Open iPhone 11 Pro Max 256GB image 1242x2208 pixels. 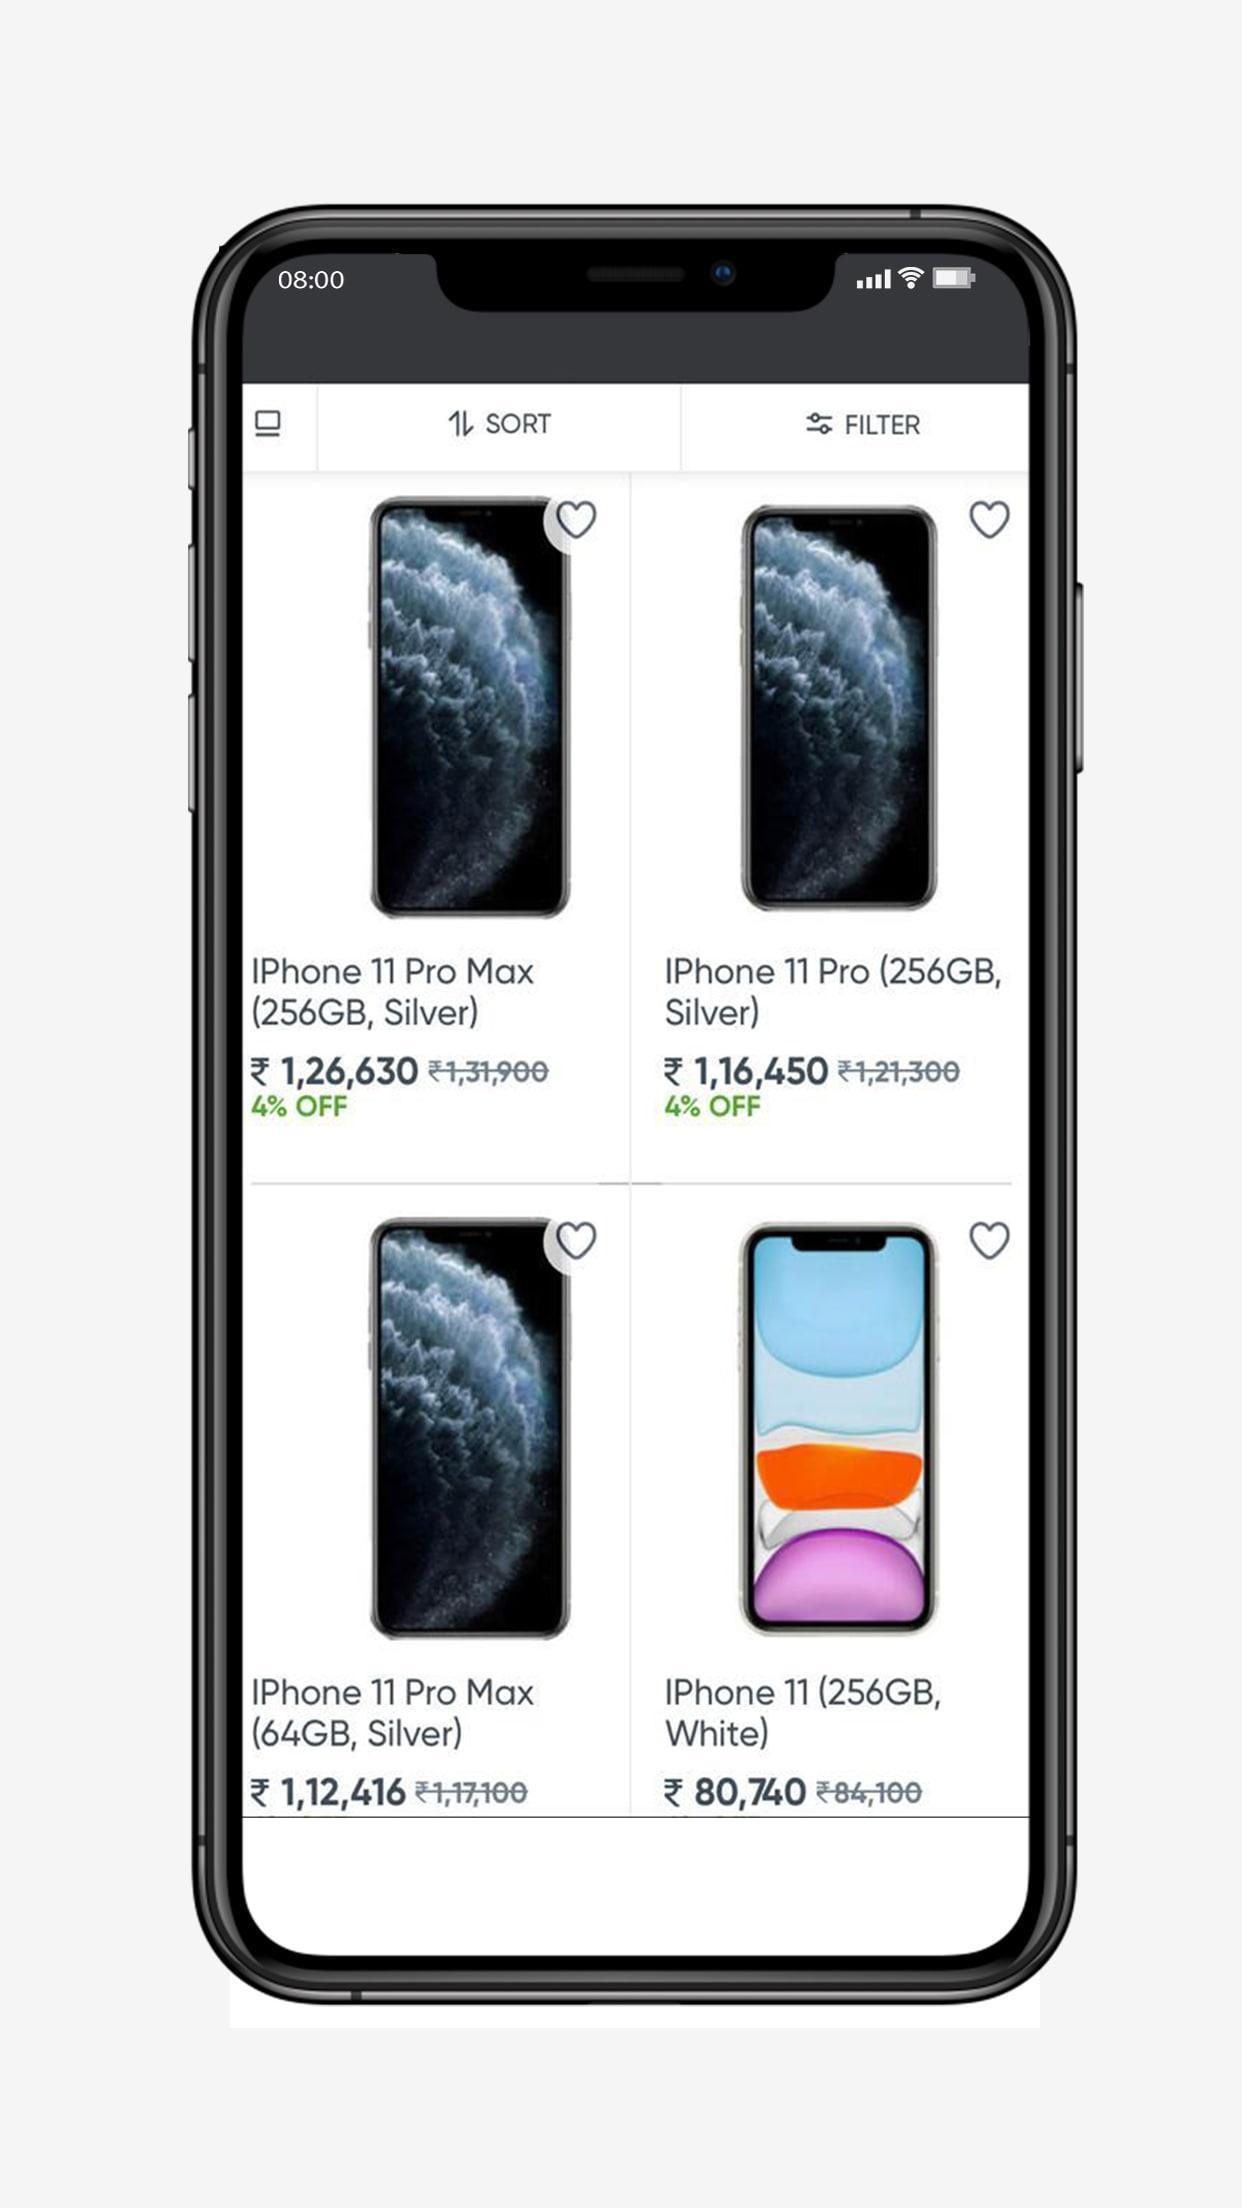click(469, 707)
